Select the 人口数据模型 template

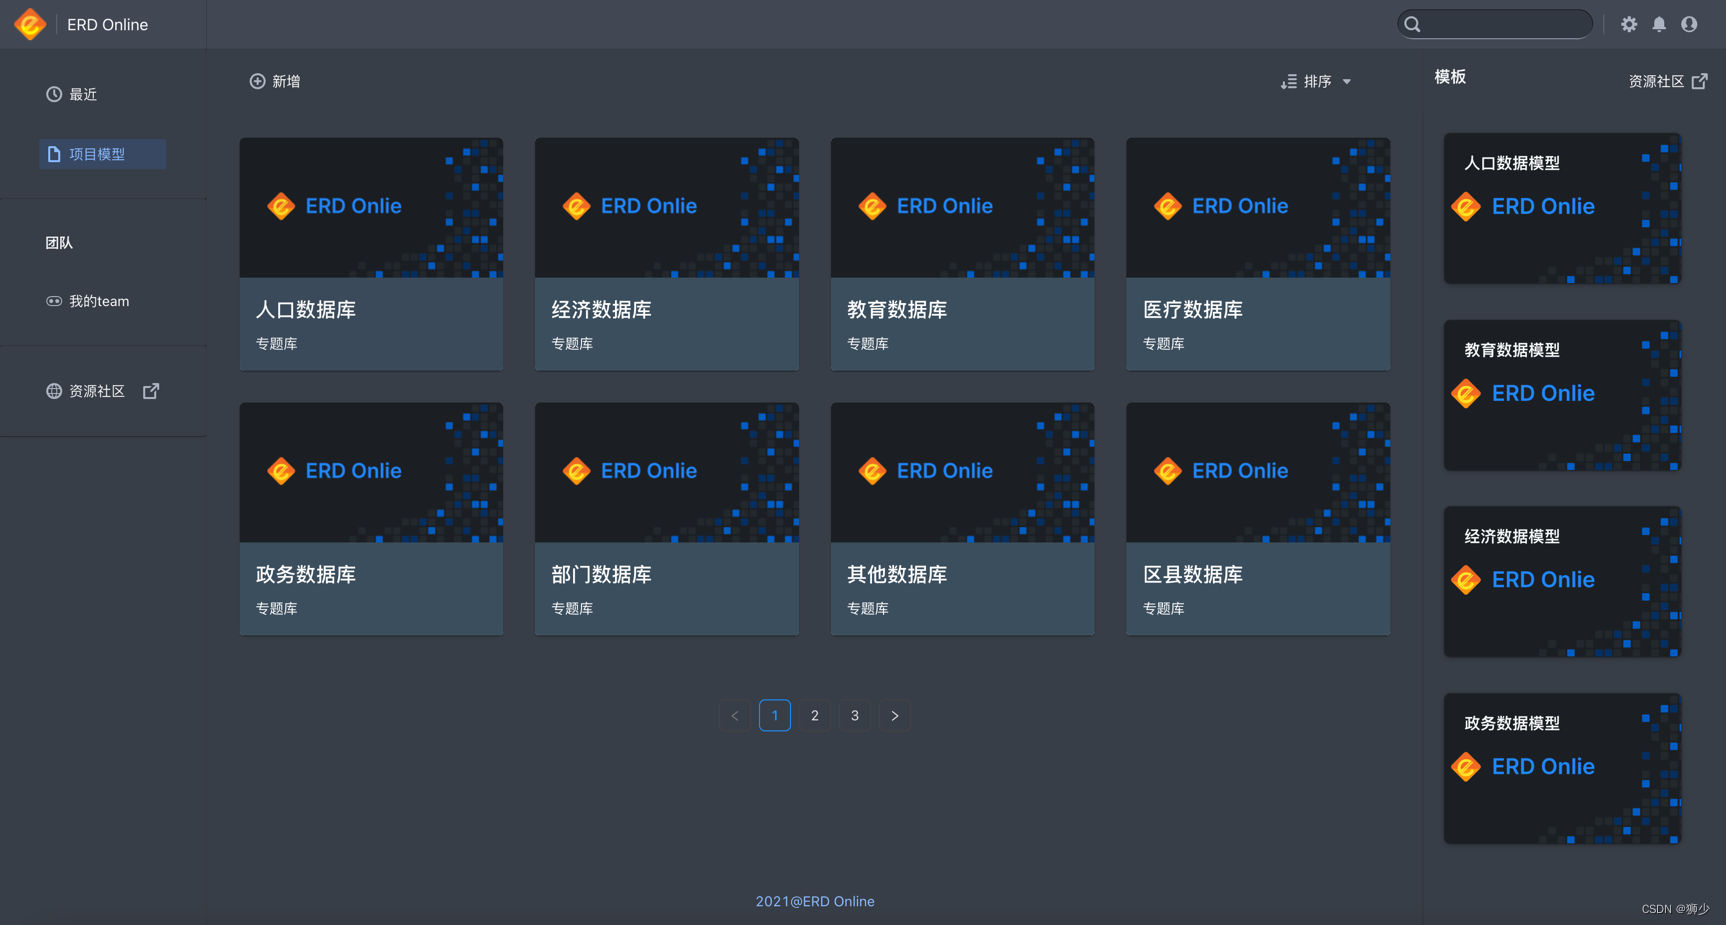pyautogui.click(x=1562, y=208)
